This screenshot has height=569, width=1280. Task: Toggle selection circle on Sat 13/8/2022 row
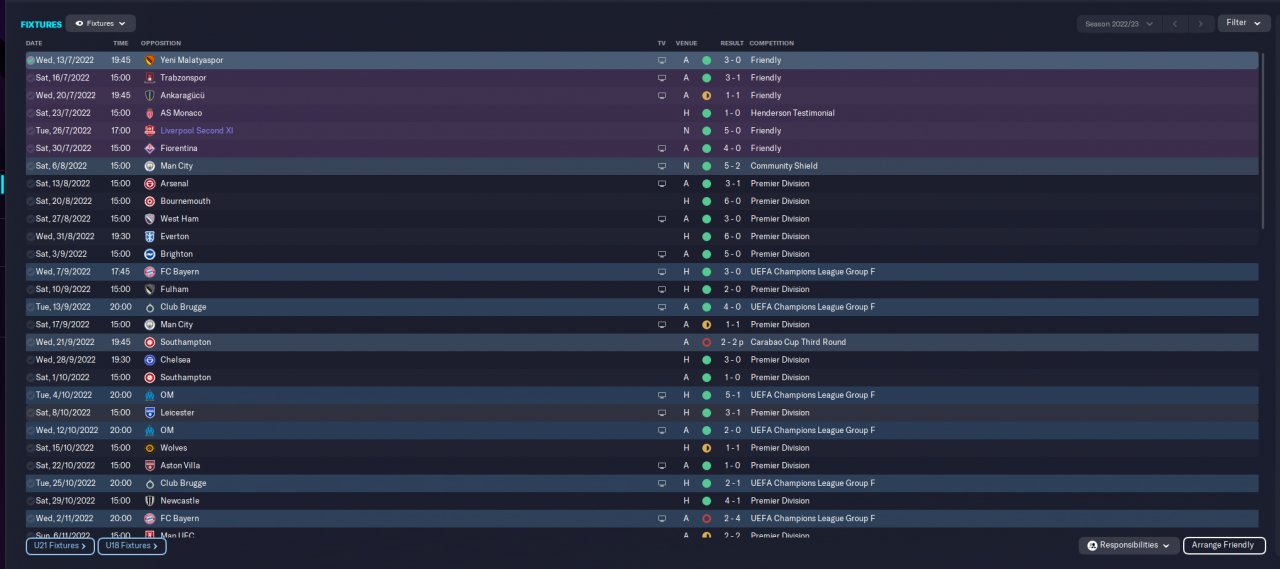[31, 184]
